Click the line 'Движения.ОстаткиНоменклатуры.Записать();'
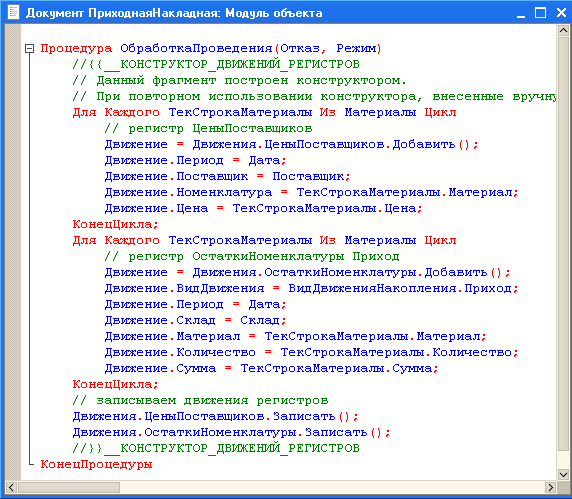The width and height of the screenshot is (572, 499). click(231, 433)
